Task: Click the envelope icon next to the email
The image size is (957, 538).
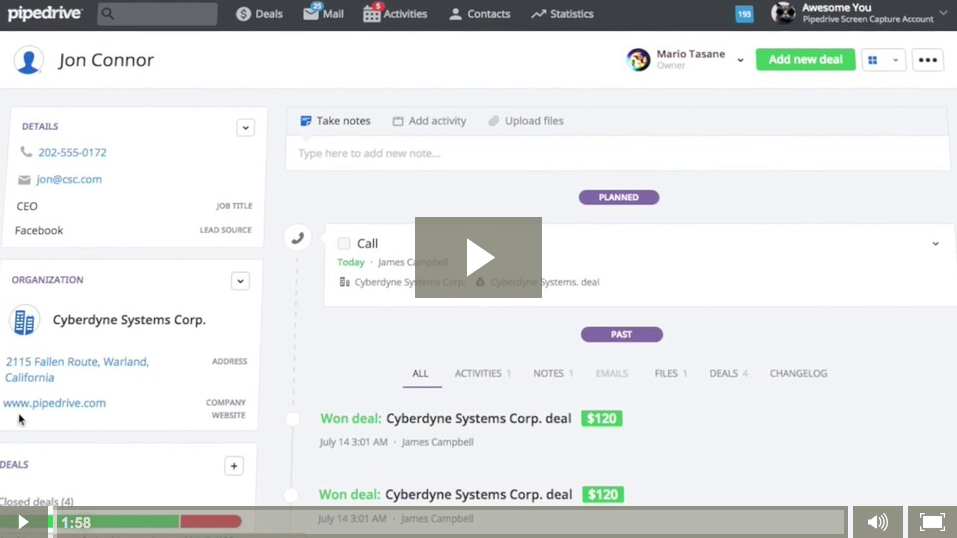Action: [x=24, y=180]
